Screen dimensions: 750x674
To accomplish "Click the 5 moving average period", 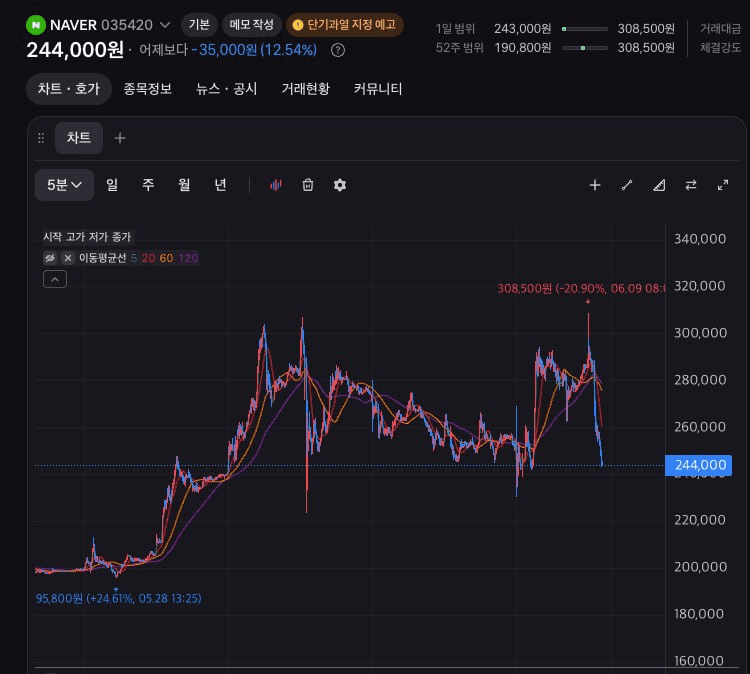I will pos(134,258).
